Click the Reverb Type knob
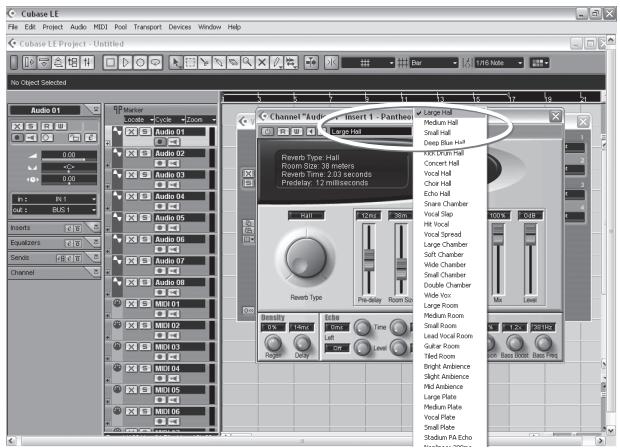This screenshot has width=620, height=448. point(306,258)
